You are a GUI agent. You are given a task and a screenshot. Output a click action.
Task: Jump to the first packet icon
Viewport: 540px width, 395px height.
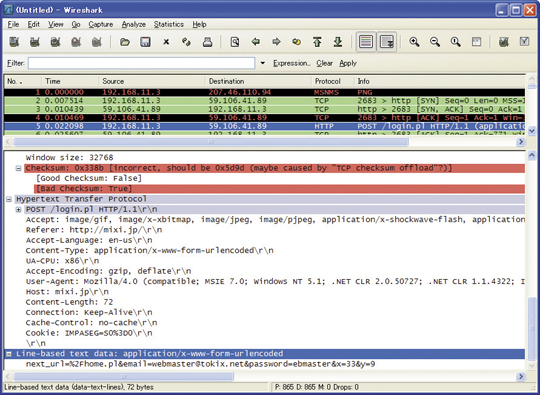(x=317, y=42)
